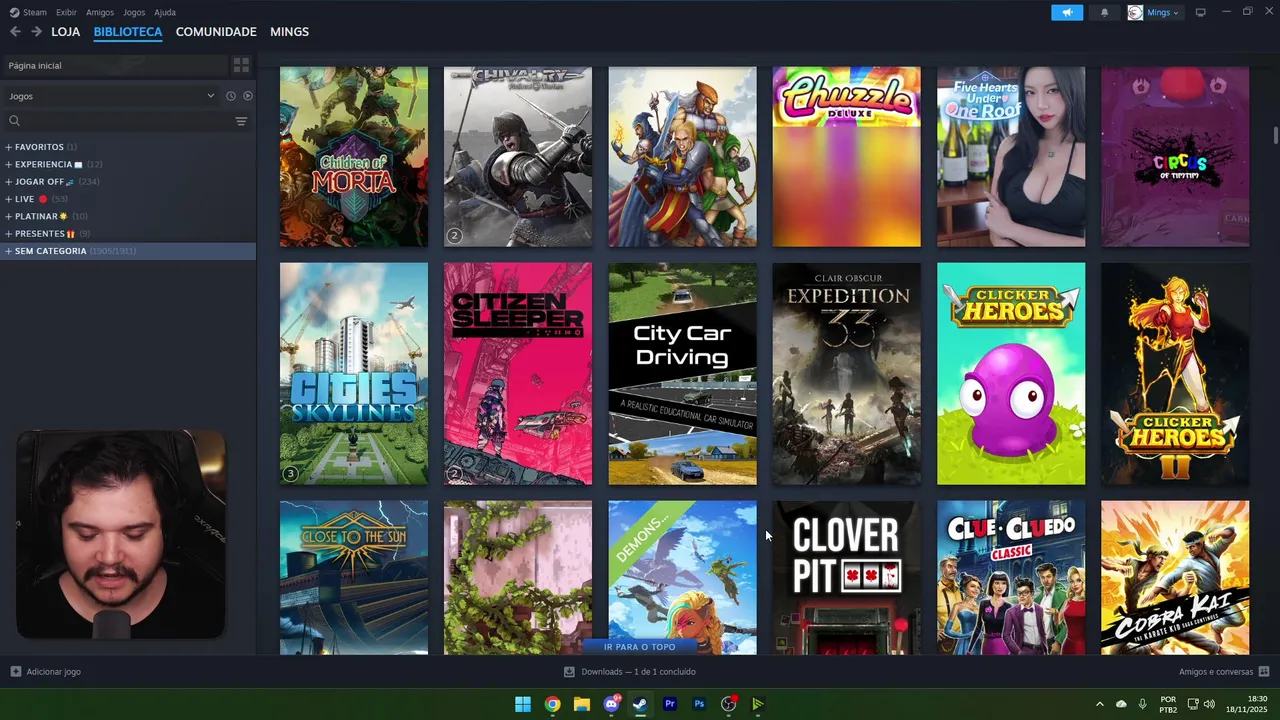1280x720 pixels.
Task: Open Close to the Sun cover
Action: (x=354, y=578)
